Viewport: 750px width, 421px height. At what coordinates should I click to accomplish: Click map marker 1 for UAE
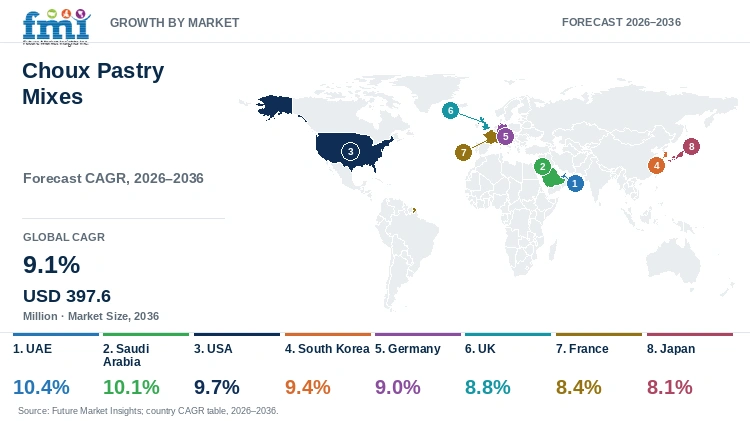(x=575, y=183)
